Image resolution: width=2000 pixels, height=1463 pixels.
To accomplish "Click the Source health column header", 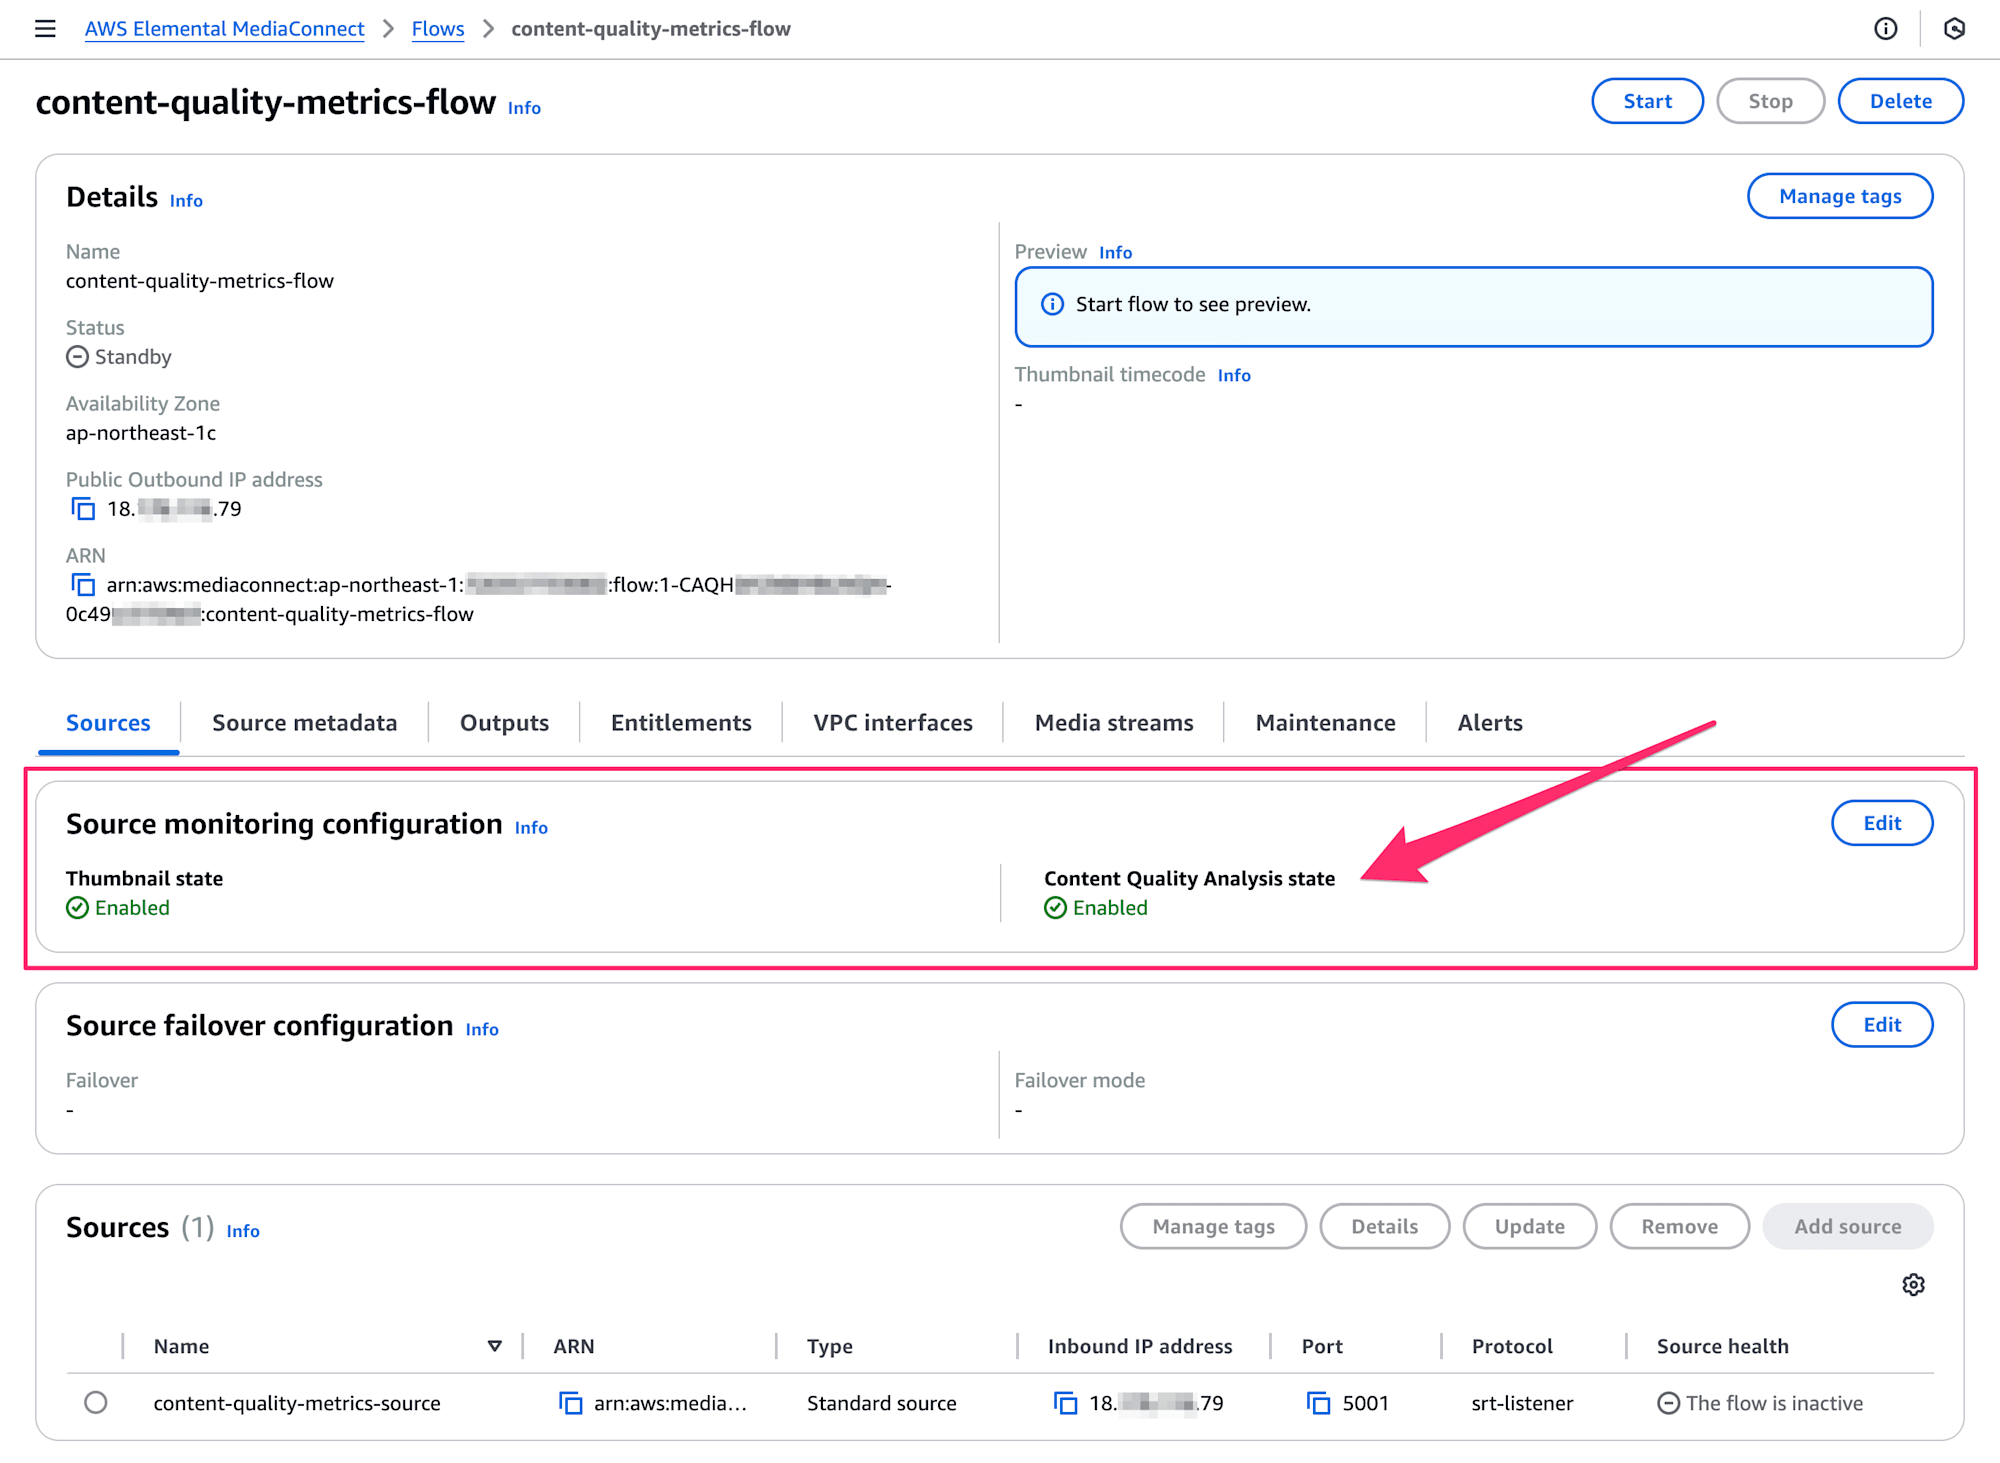I will (x=1722, y=1347).
